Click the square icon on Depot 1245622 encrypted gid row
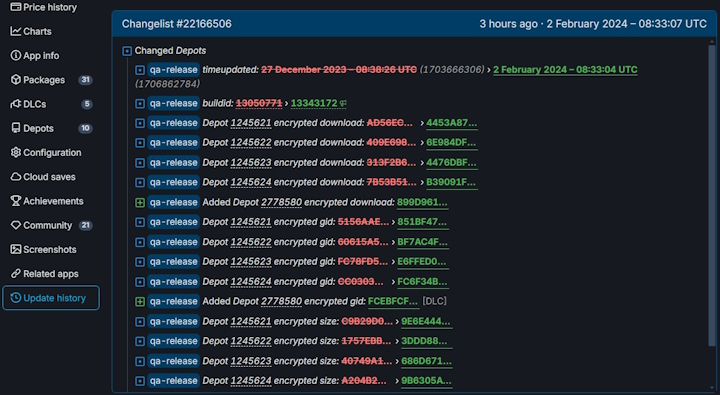The width and height of the screenshot is (720, 395). [x=140, y=243]
